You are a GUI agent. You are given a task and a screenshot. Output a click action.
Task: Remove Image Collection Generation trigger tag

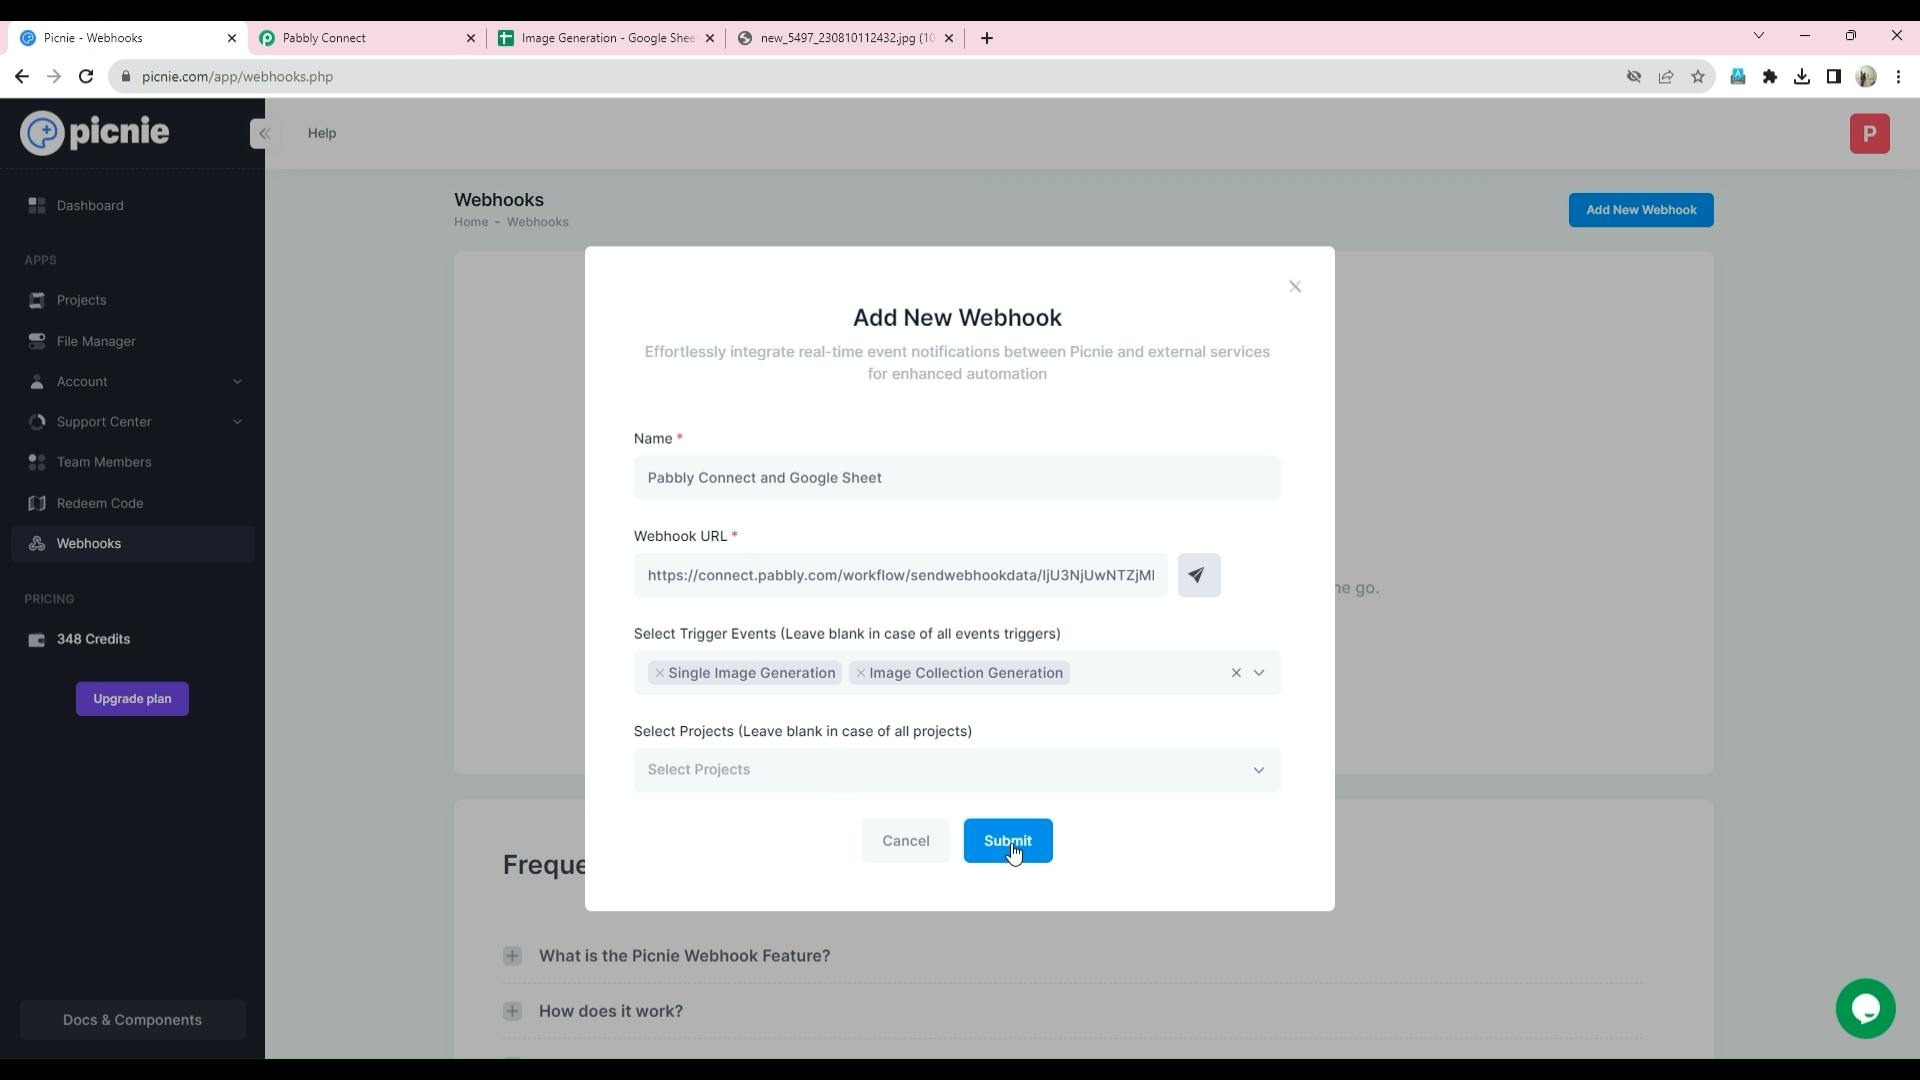click(860, 673)
